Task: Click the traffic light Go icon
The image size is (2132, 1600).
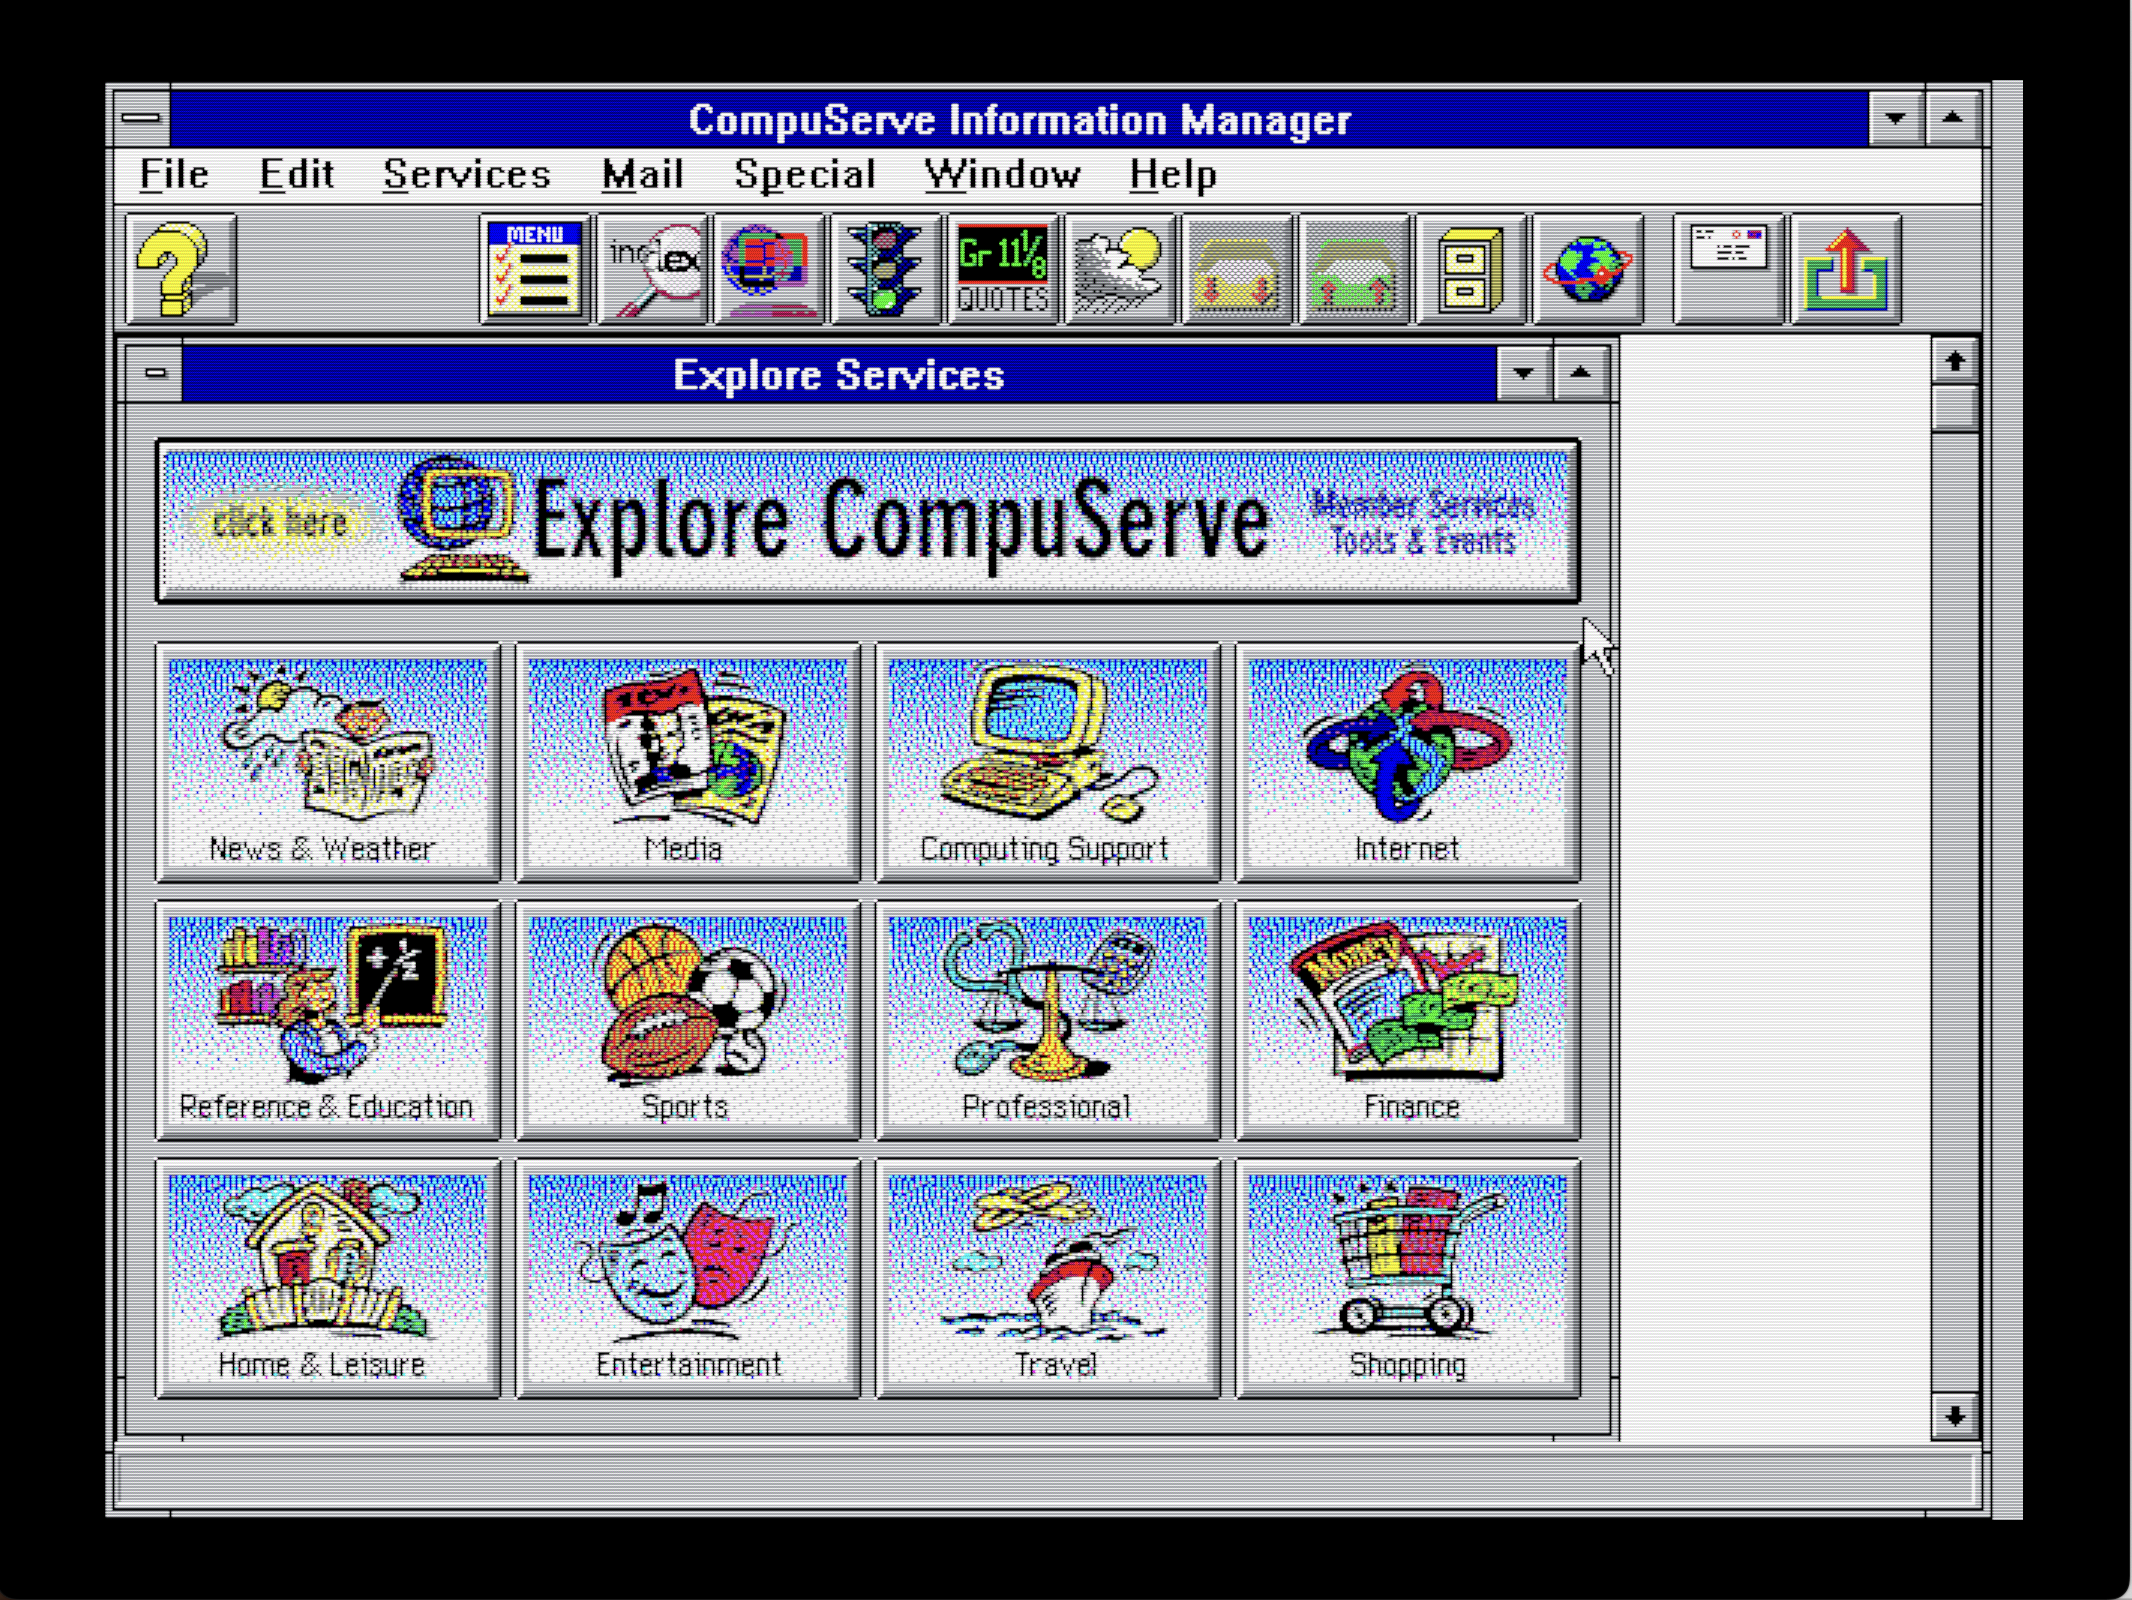Action: pyautogui.click(x=886, y=268)
